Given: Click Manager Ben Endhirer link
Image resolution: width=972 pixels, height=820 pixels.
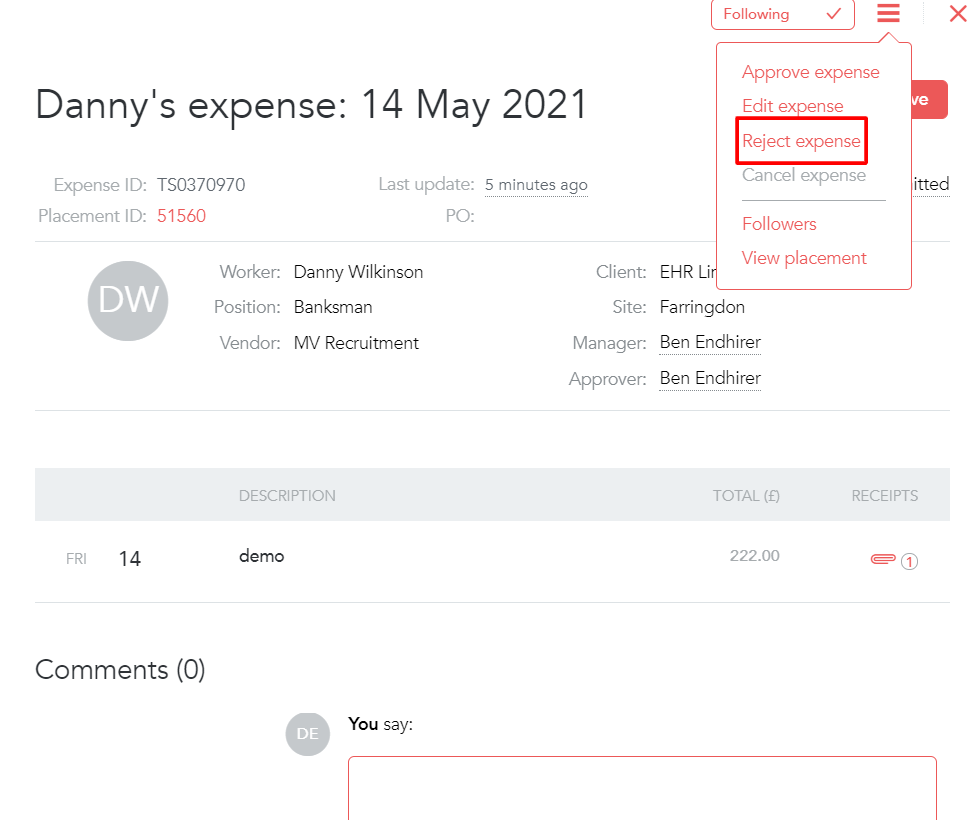Looking at the screenshot, I should (710, 342).
